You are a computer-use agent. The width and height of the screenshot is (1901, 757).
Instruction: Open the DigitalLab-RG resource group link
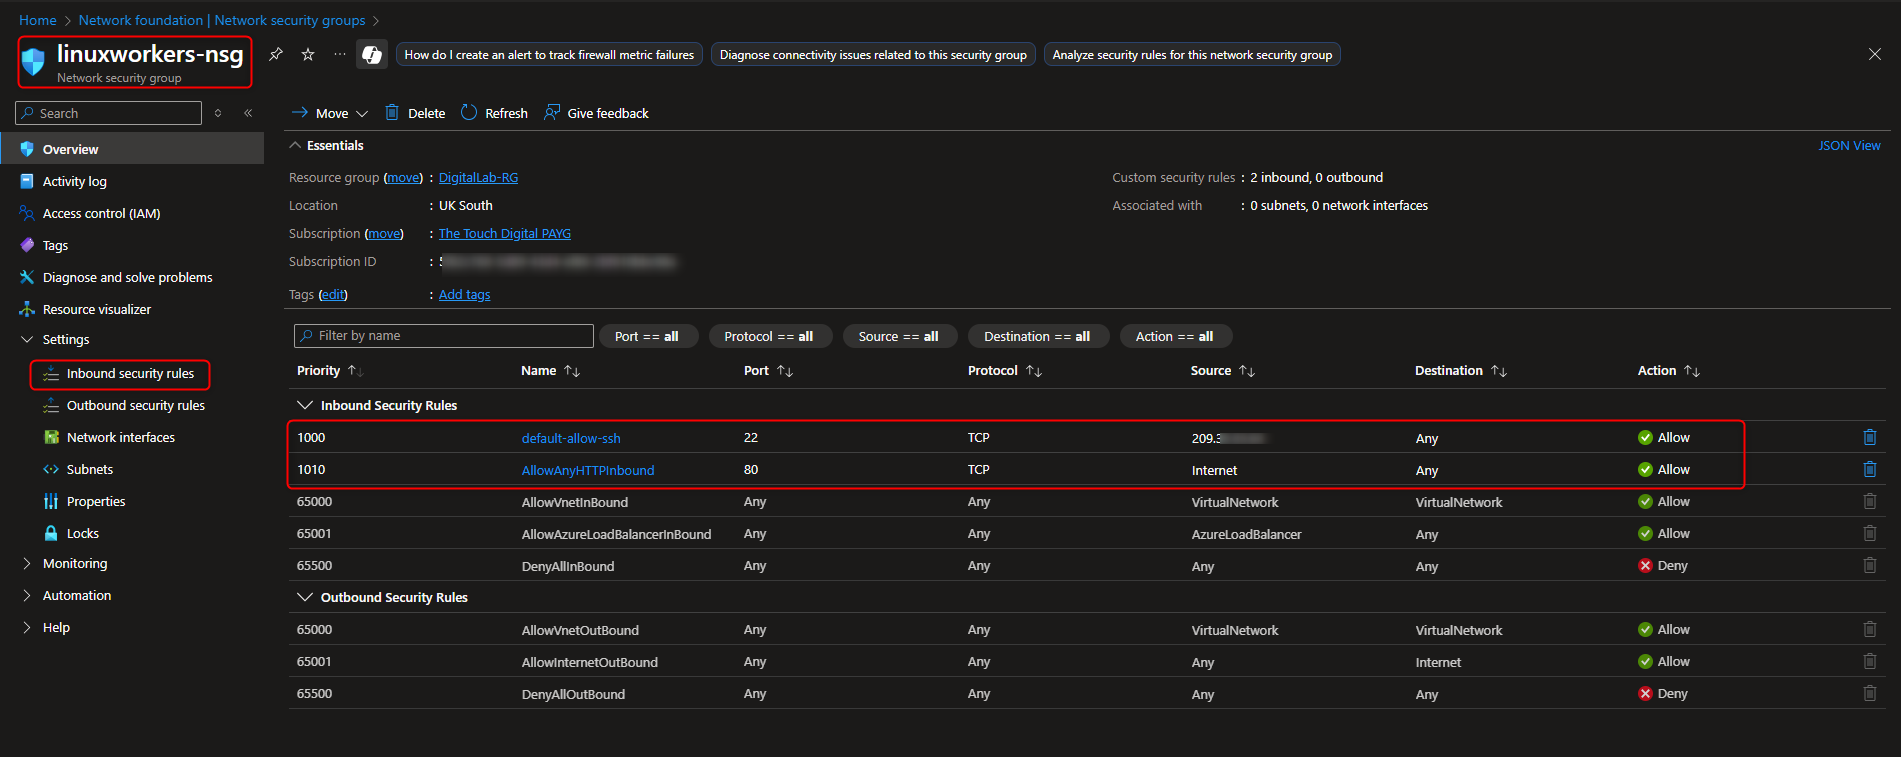click(478, 178)
